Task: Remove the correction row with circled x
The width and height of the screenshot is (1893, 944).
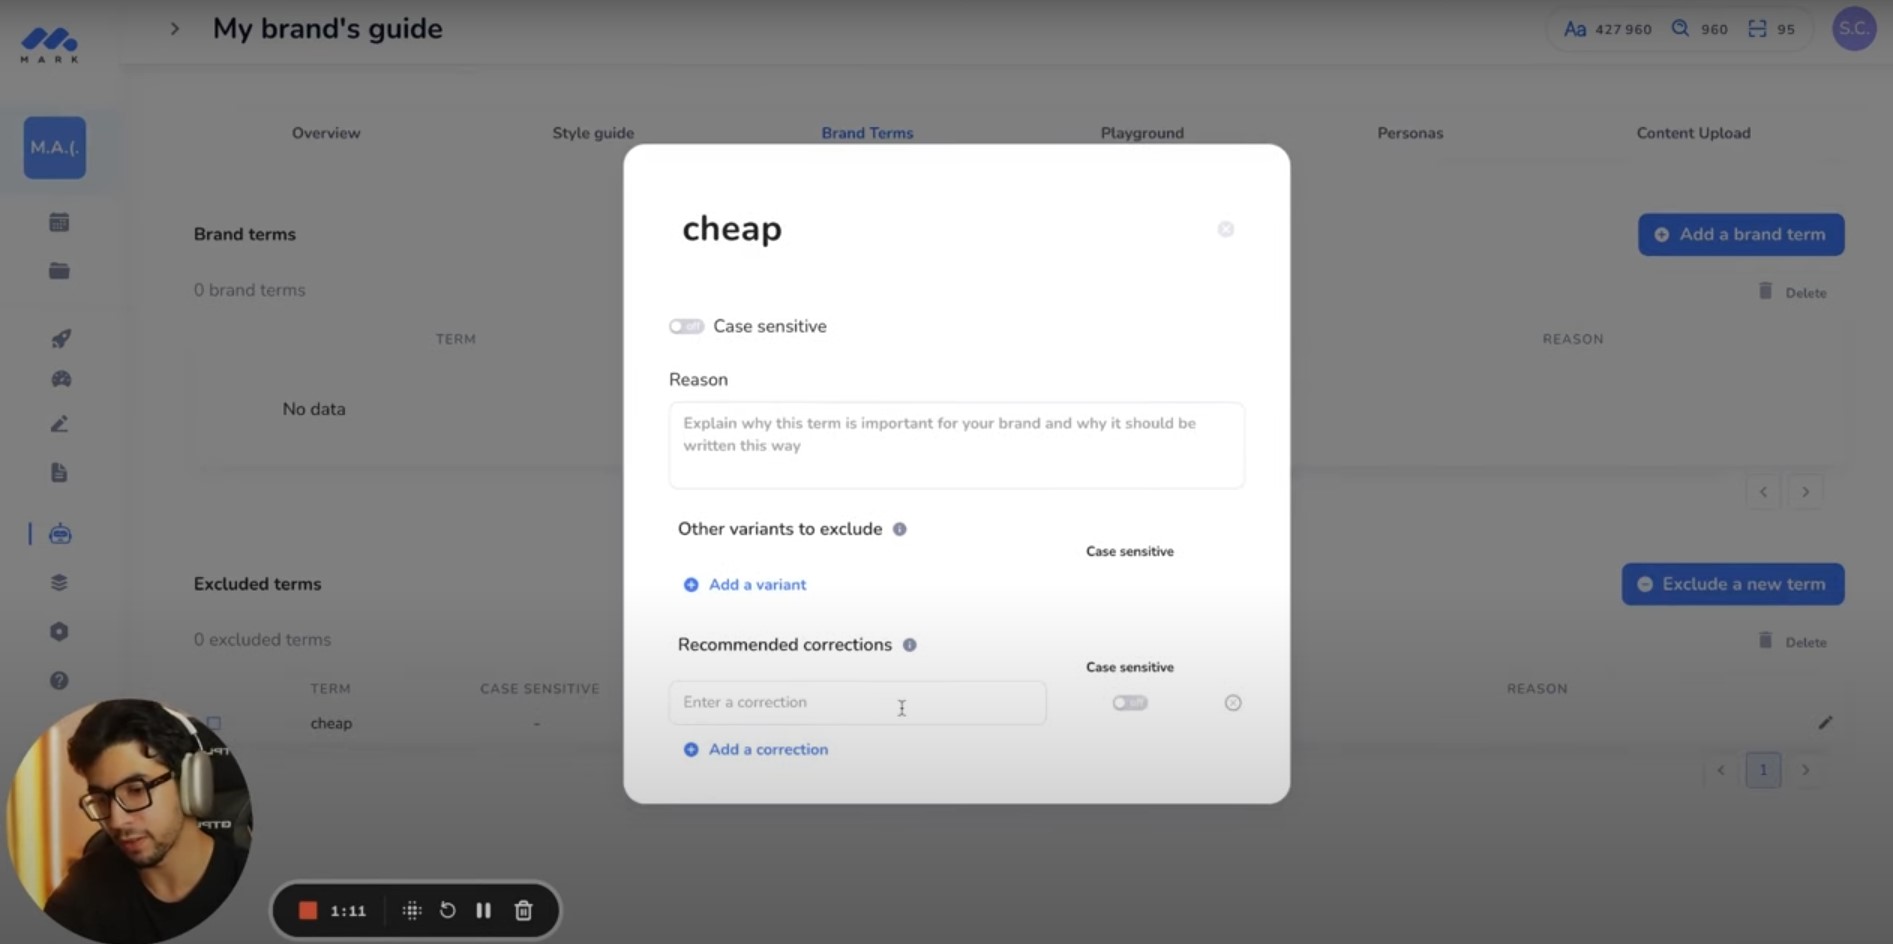Action: pos(1233,703)
